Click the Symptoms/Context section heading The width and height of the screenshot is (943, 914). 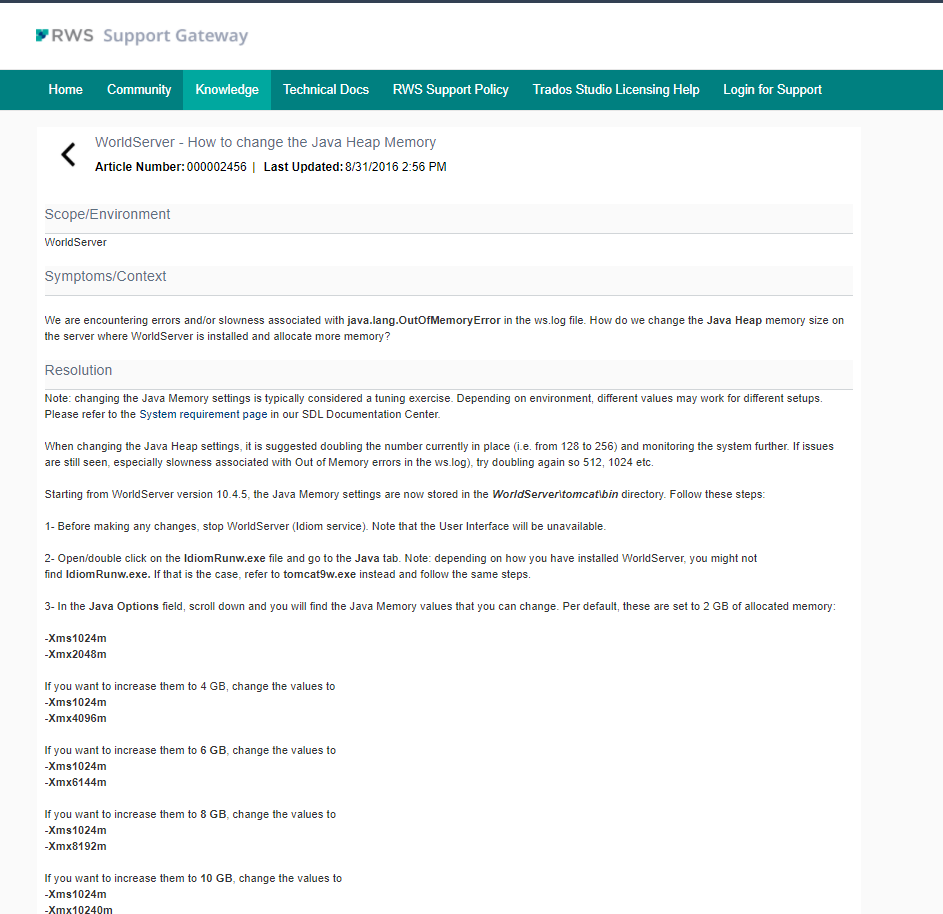point(105,277)
